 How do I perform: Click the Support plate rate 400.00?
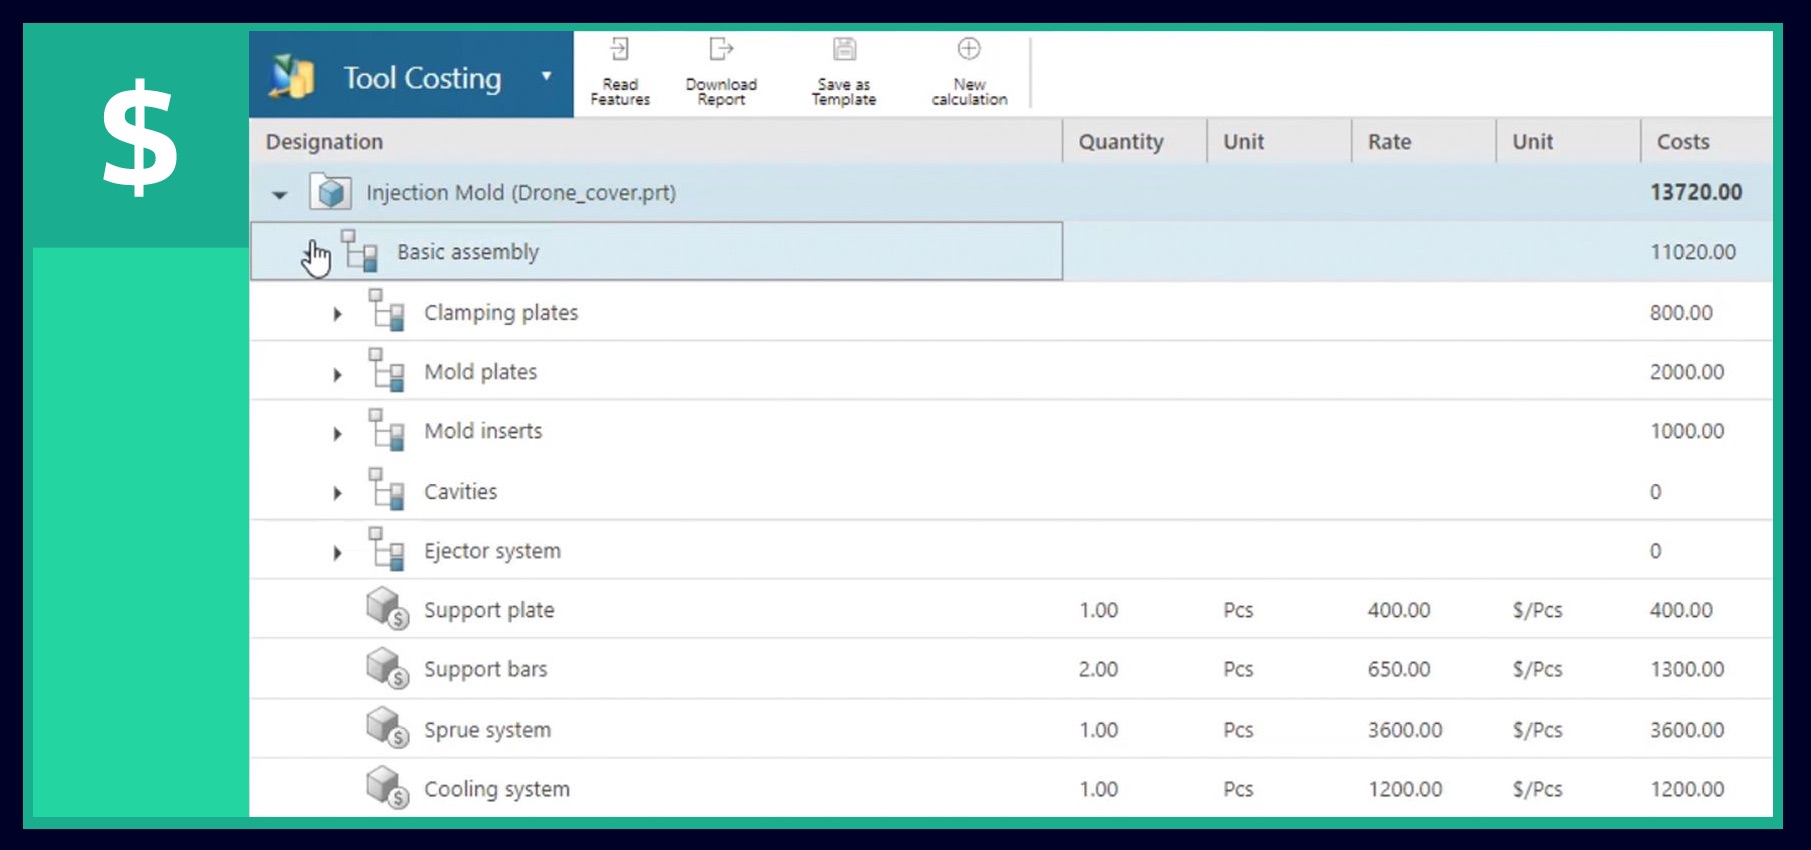coord(1398,610)
